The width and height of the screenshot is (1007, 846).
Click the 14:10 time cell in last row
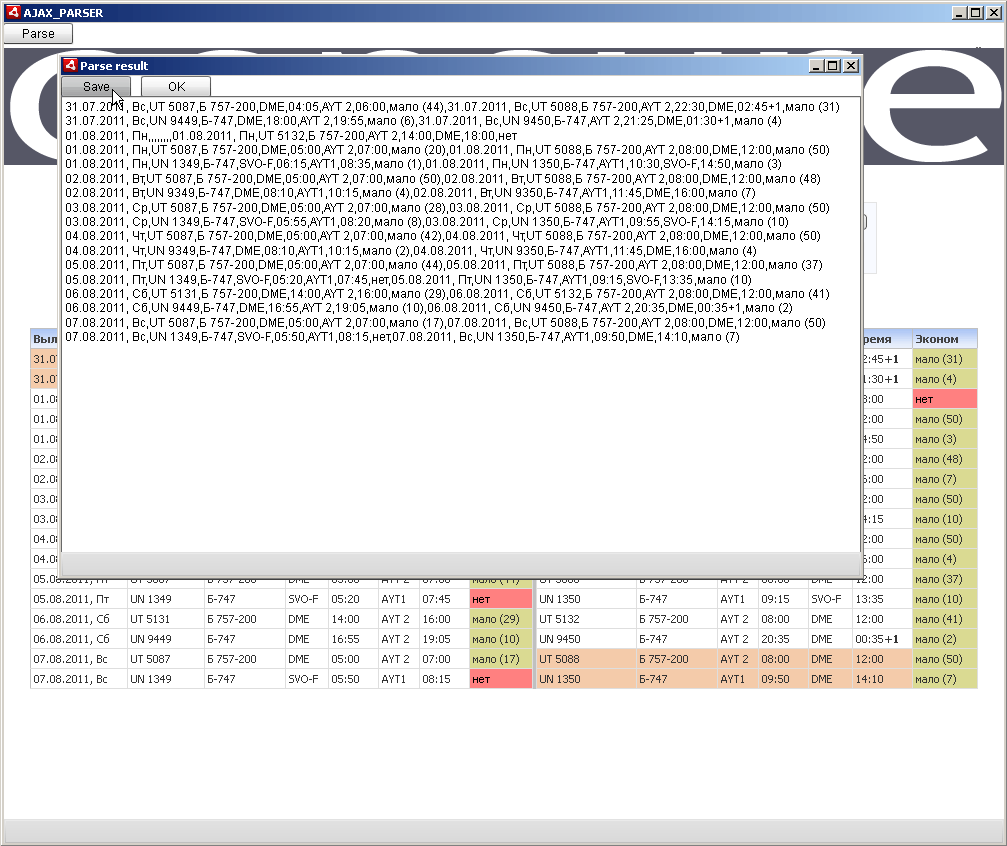coord(882,679)
